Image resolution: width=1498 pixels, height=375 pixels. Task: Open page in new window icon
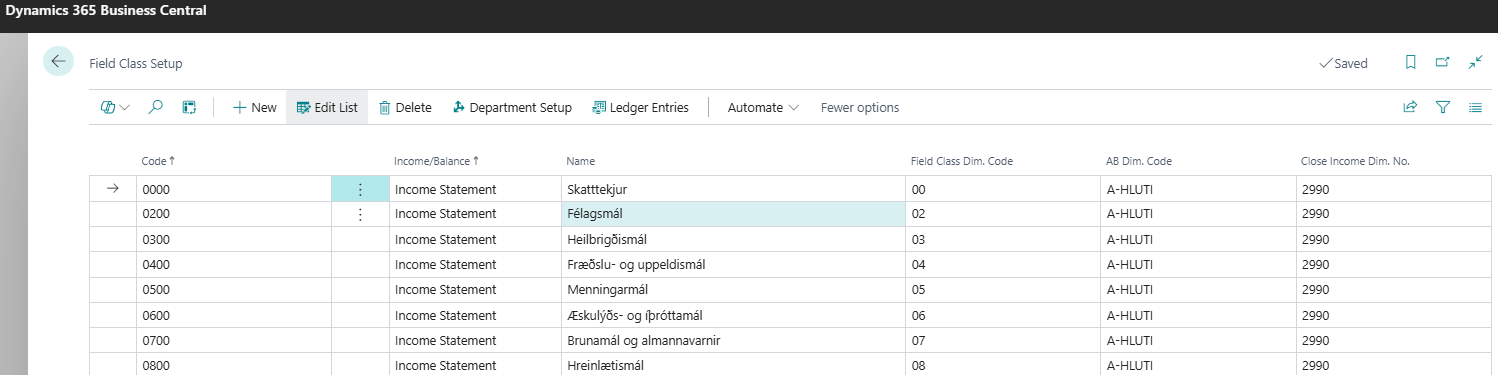pos(1443,62)
